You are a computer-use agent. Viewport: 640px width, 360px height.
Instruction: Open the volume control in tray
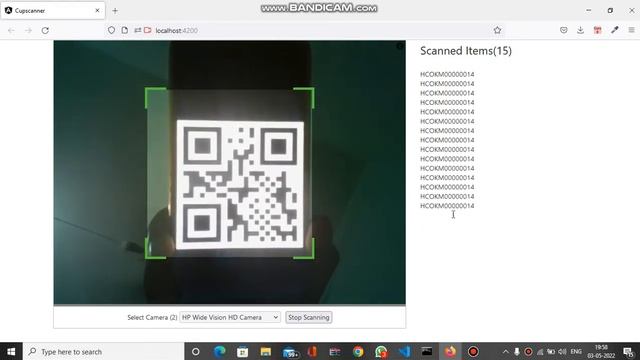562,351
